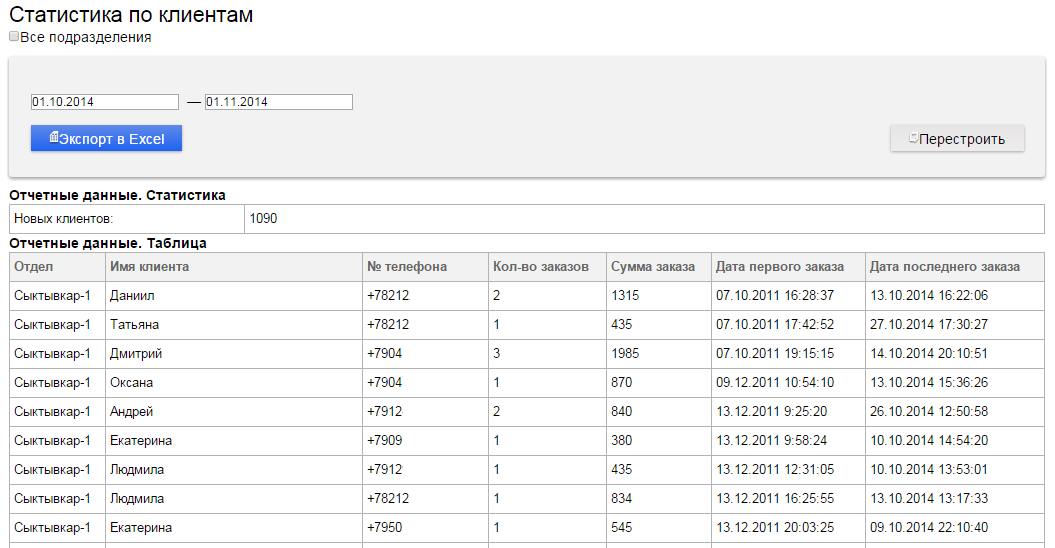Click the order sum 870
This screenshot has width=1055, height=548.
[x=622, y=382]
